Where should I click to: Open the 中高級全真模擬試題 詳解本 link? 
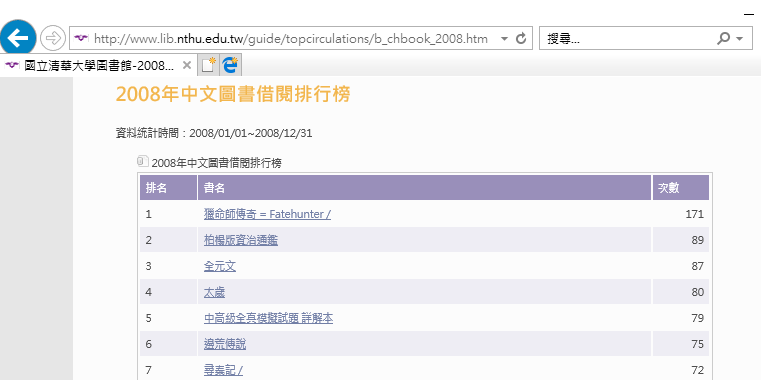pos(268,319)
